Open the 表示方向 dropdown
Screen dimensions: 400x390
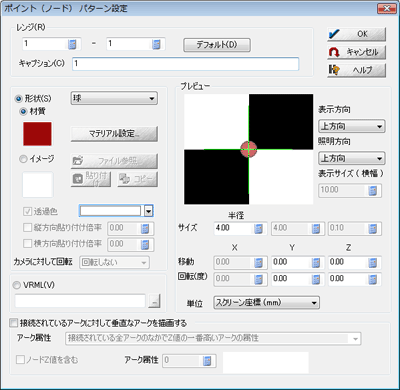click(x=352, y=126)
